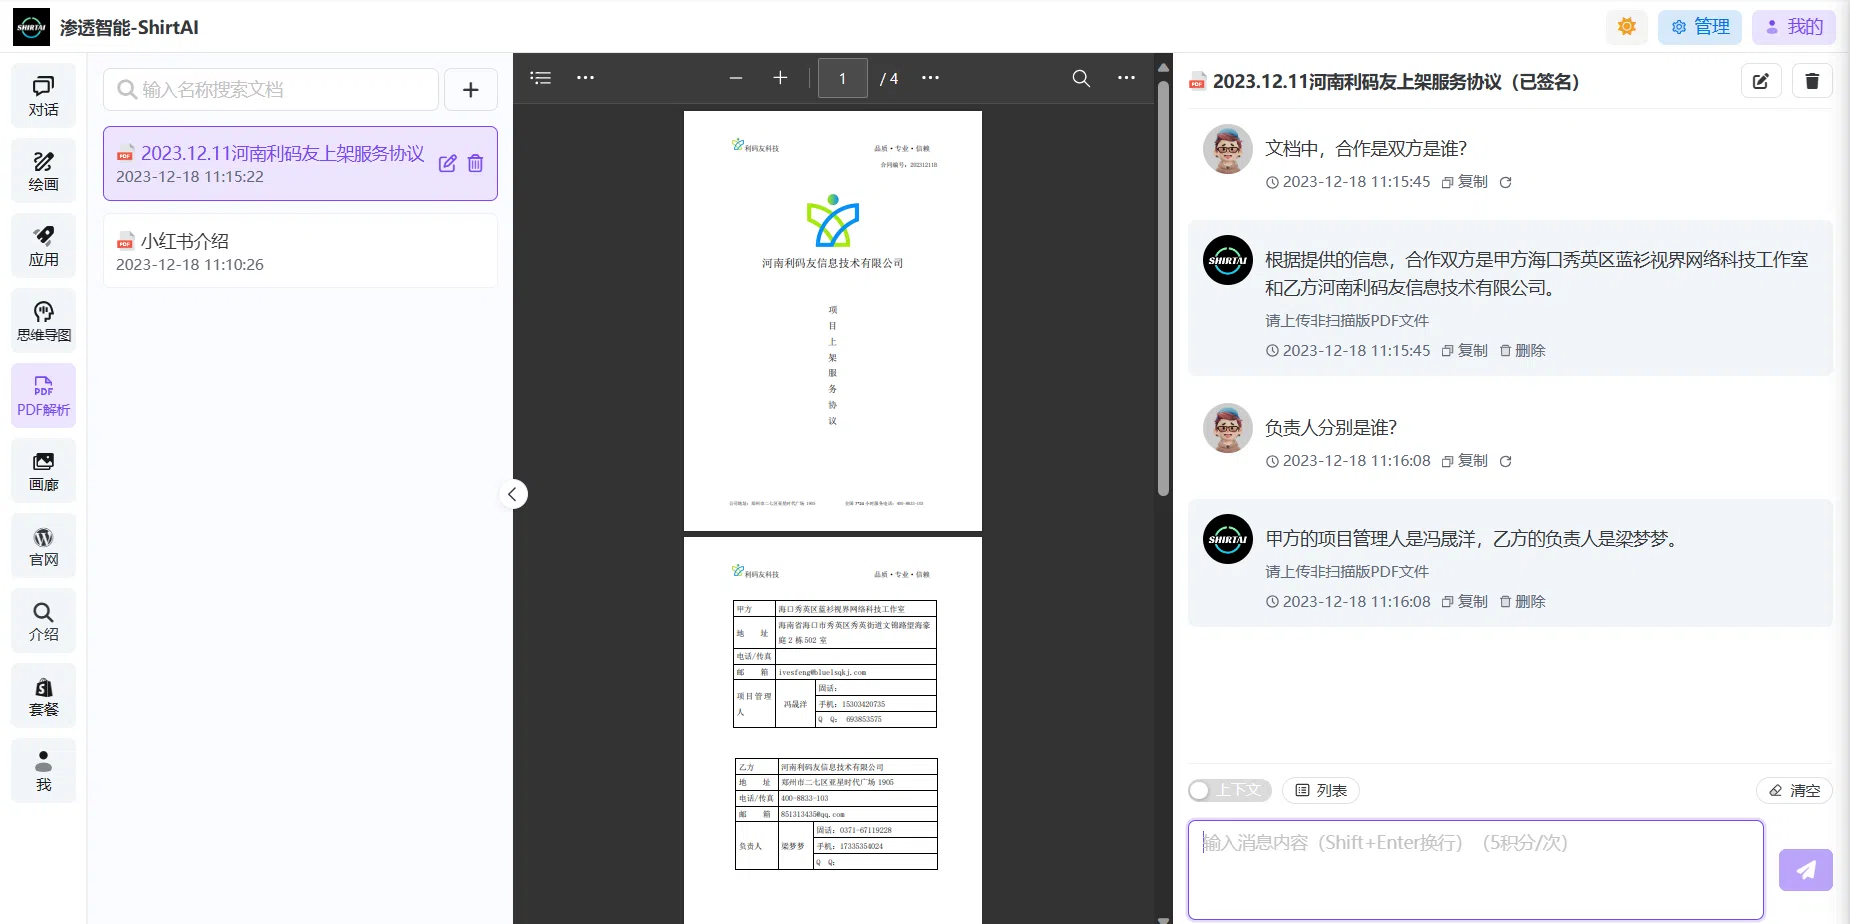This screenshot has height=924, width=1850.
Task: Open the 应用 apps section
Action: [43, 246]
